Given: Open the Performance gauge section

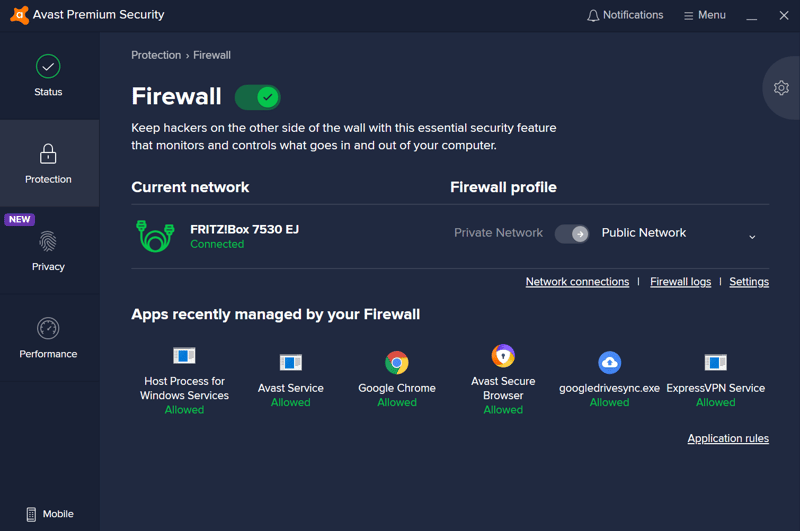Looking at the screenshot, I should (x=48, y=329).
